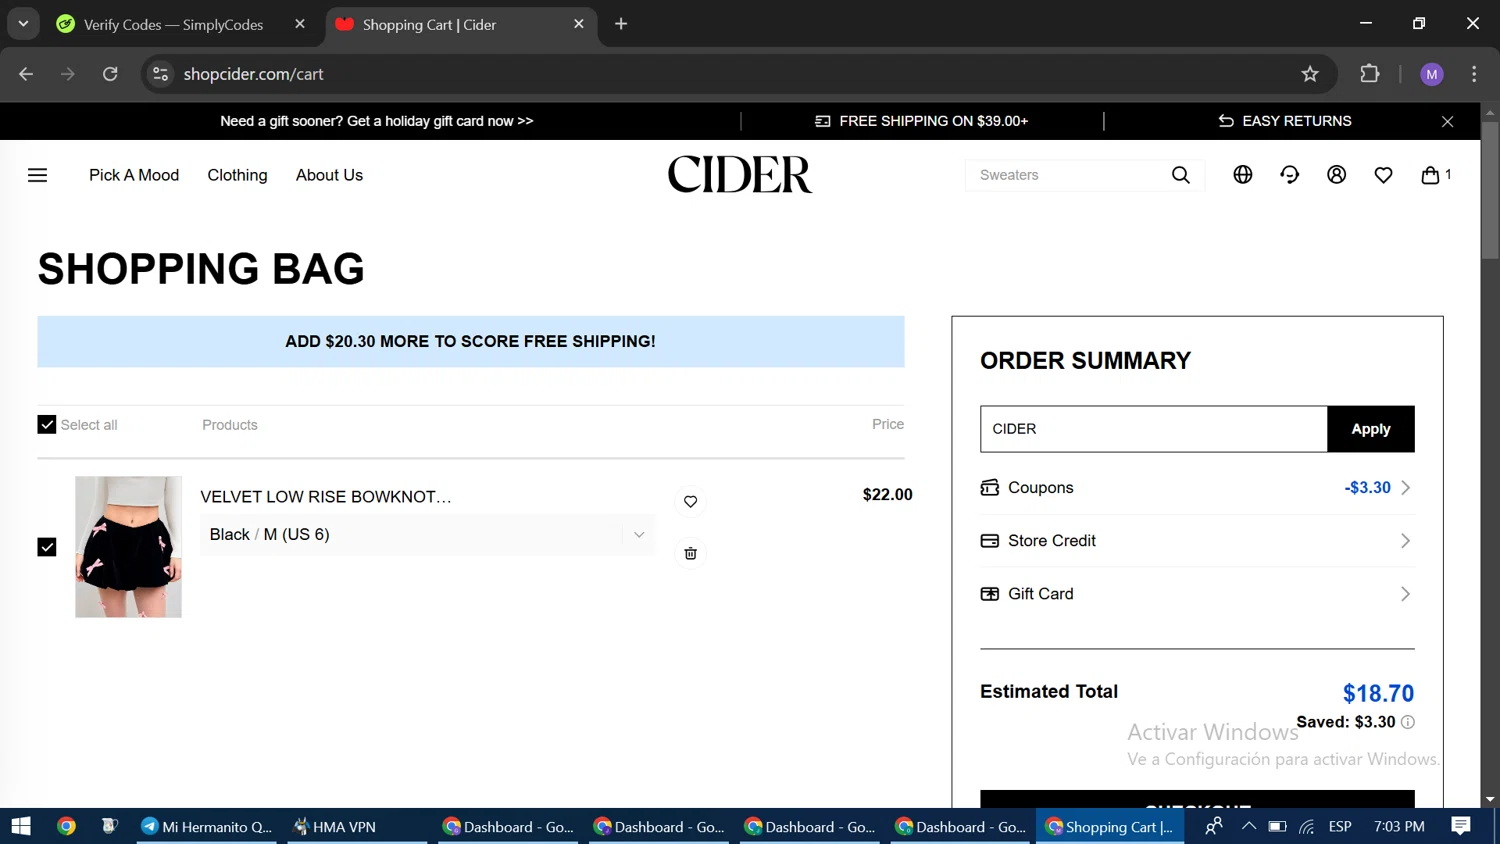The width and height of the screenshot is (1500, 844).
Task: Open the About Us menu
Action: [330, 175]
